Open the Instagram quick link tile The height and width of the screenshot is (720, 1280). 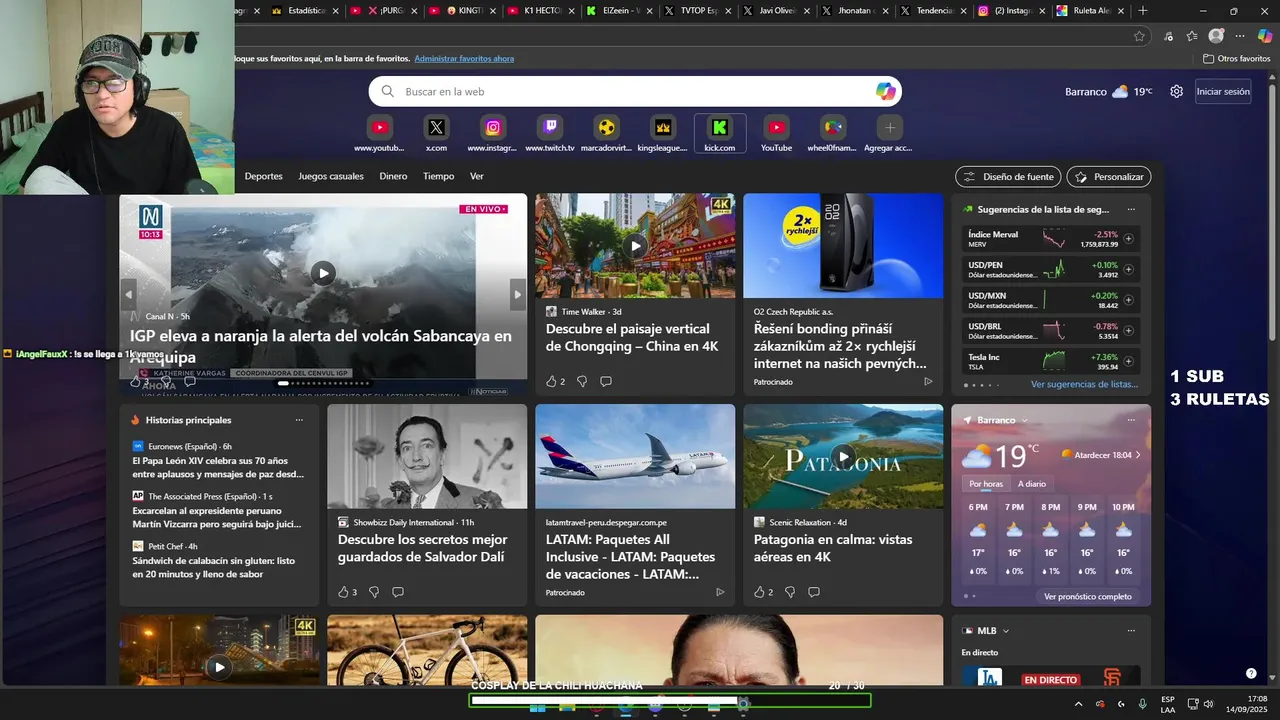[x=493, y=134]
